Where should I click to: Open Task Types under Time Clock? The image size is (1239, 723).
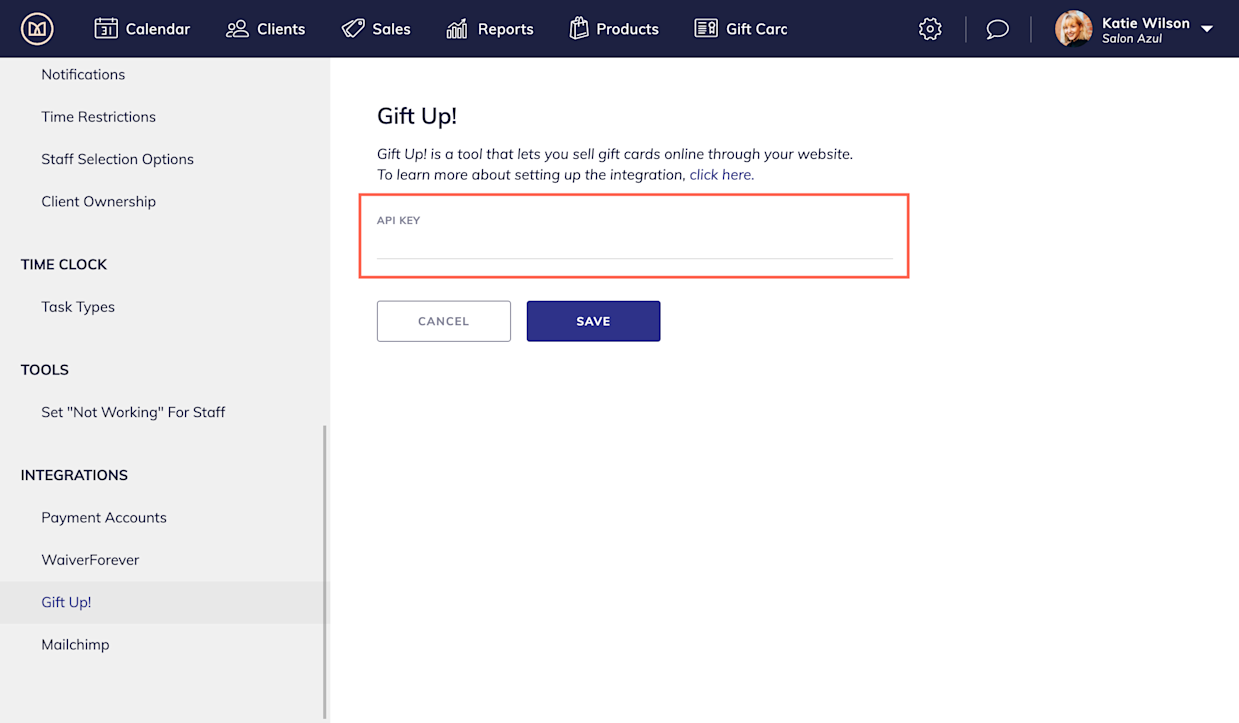tap(77, 306)
